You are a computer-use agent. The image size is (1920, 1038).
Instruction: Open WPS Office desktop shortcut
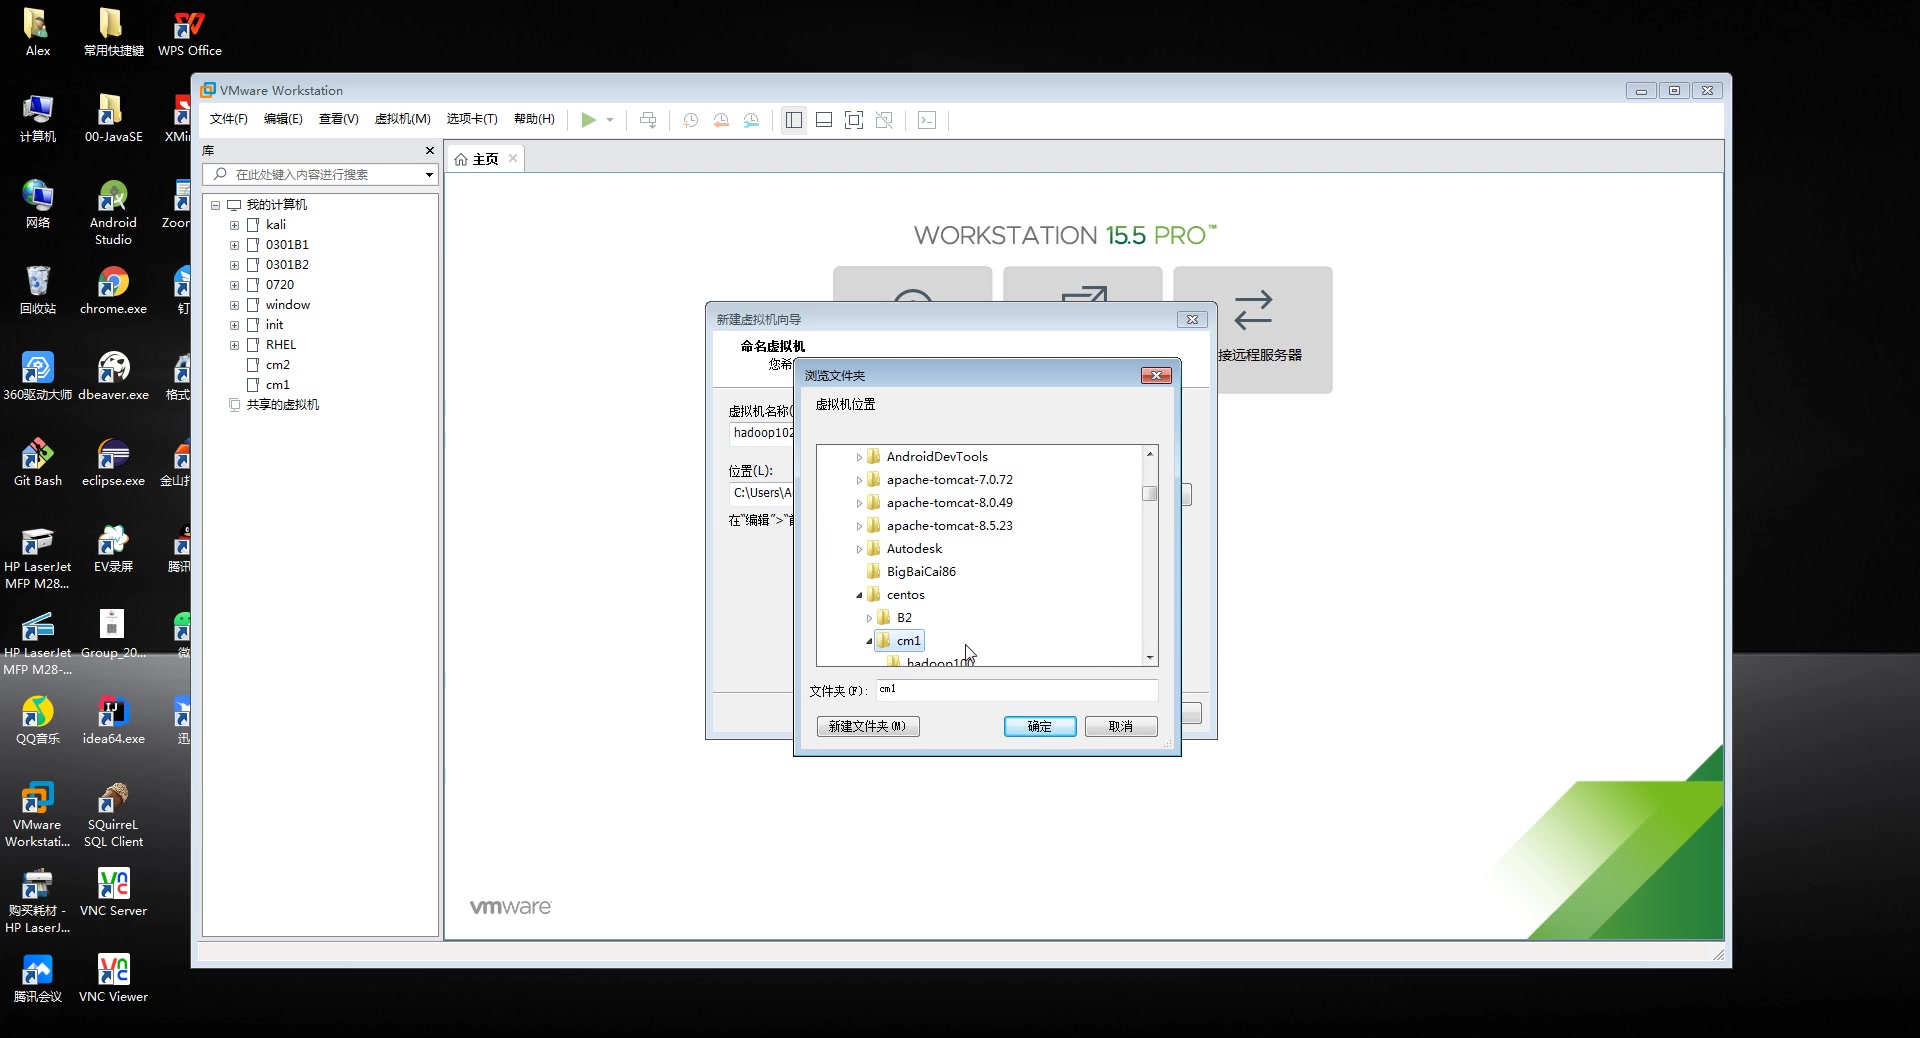(190, 33)
